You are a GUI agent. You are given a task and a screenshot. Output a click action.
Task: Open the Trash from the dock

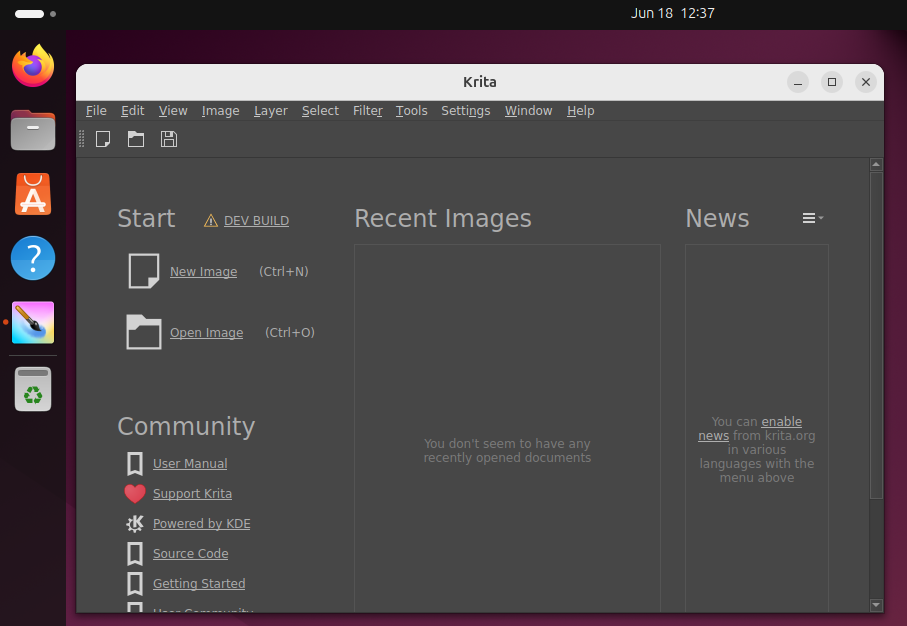point(33,389)
